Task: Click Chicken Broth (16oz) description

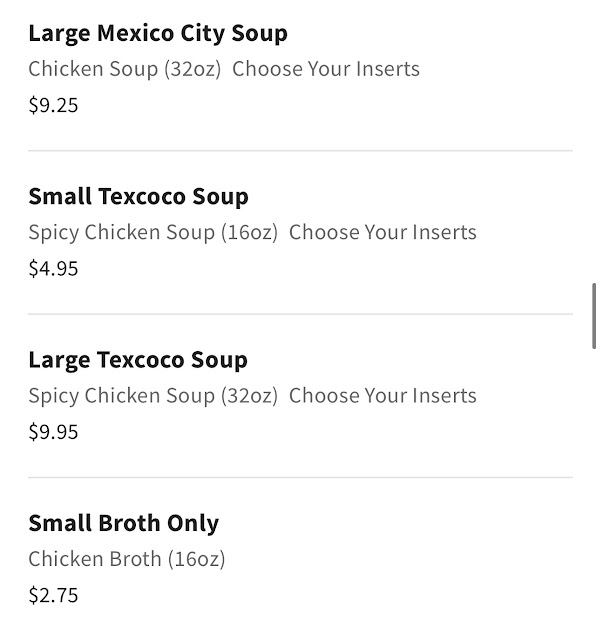Action: 127,559
